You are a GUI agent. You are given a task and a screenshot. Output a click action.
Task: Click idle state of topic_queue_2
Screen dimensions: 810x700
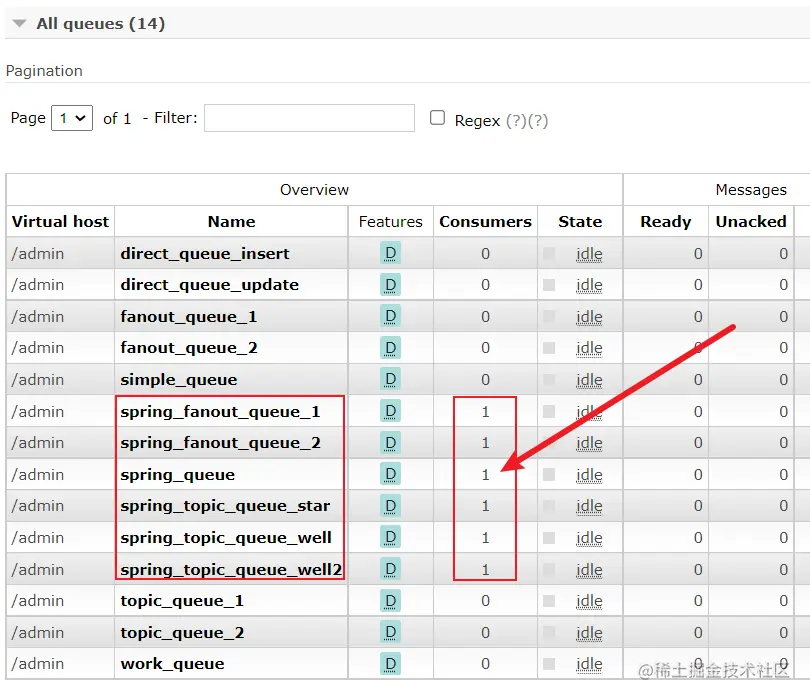[589, 633]
